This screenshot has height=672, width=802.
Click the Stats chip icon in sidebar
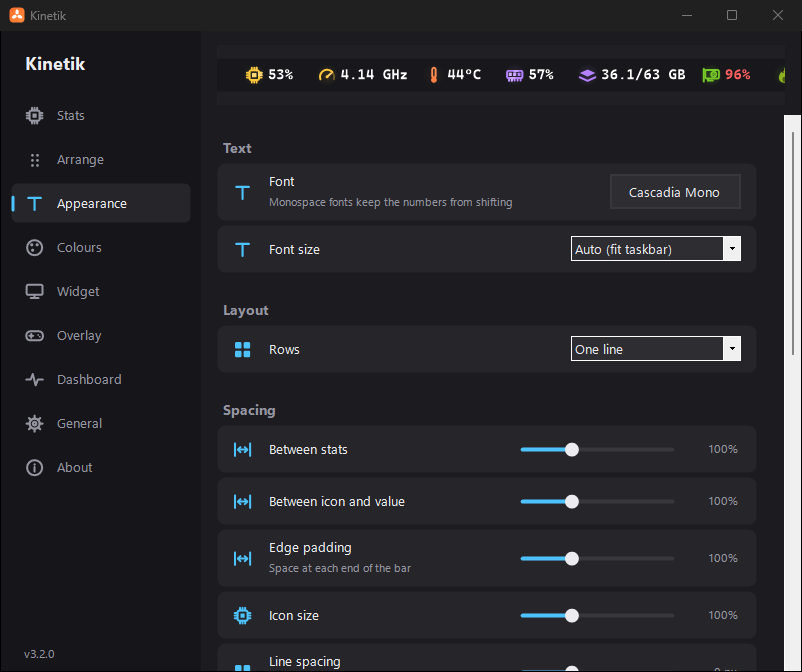coord(34,116)
